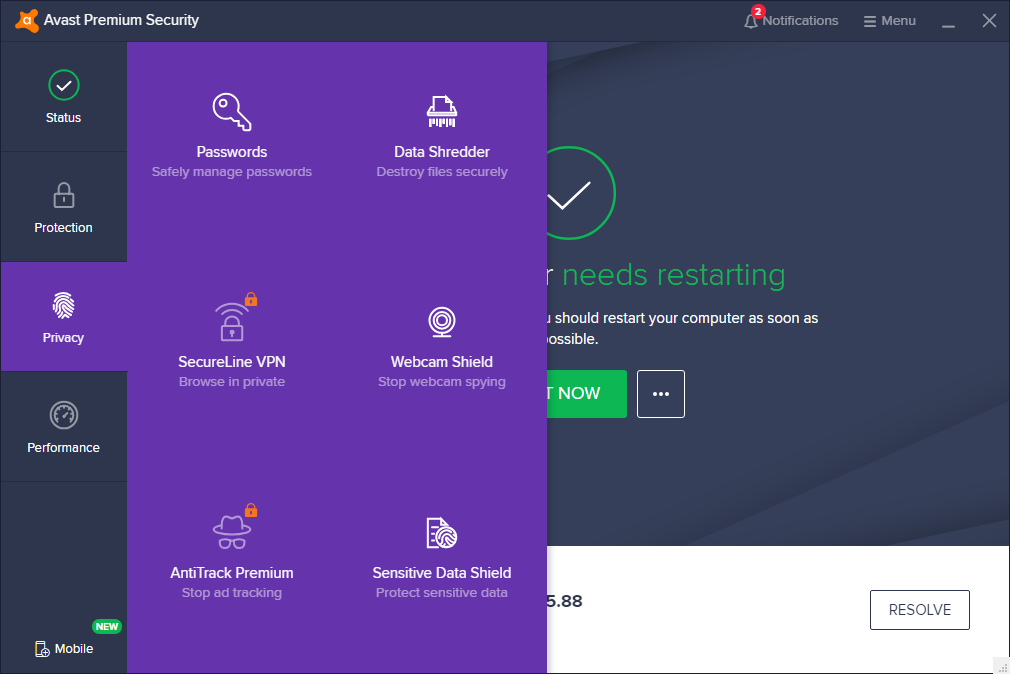
Task: Click the NEW badge above Mobile
Action: 106,626
